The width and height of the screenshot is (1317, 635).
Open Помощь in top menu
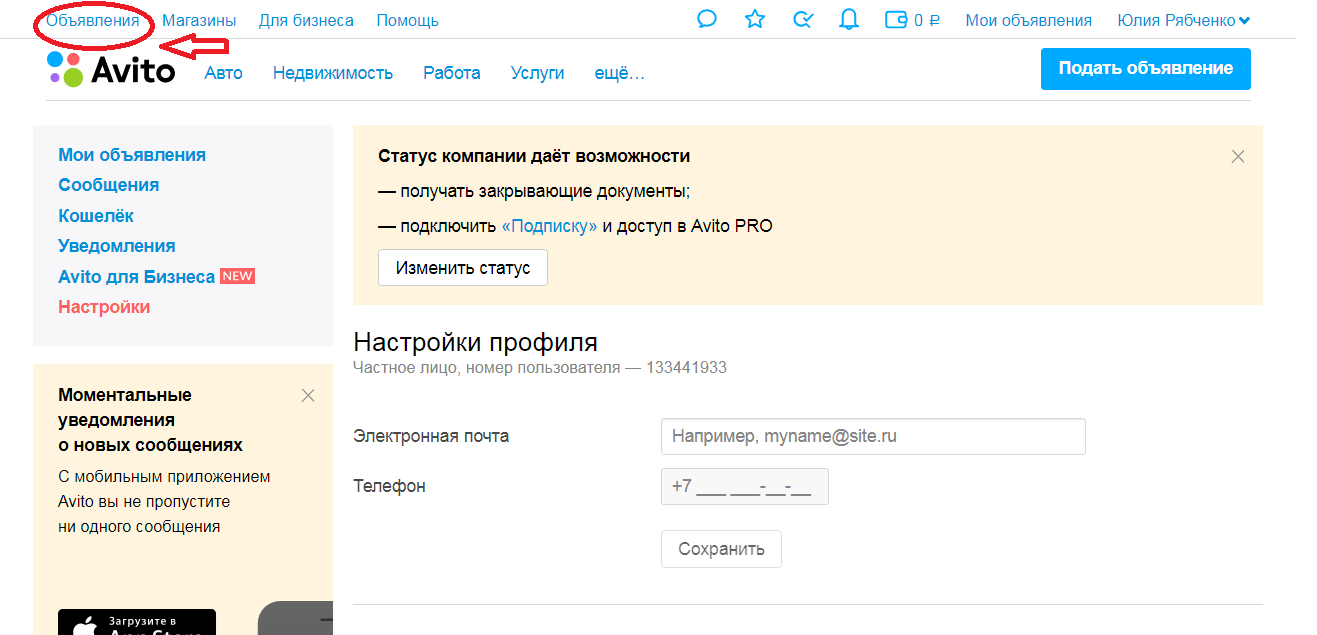[x=407, y=20]
